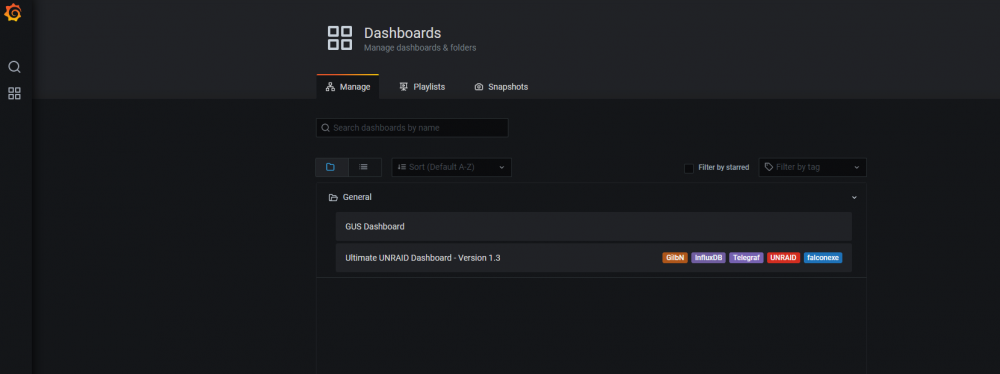The height and width of the screenshot is (374, 1000).
Task: Open the Dashboards grid icon in sidebar
Action: point(14,94)
